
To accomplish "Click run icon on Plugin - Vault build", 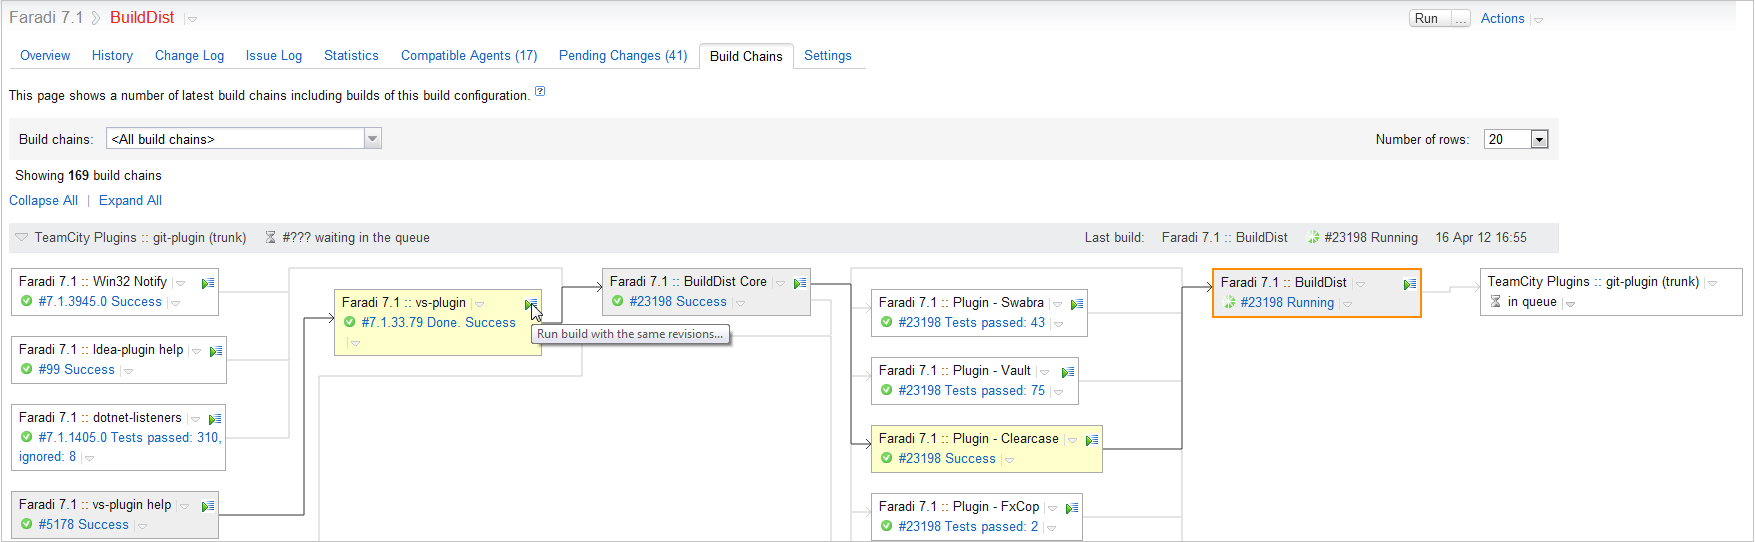I will 1067,372.
